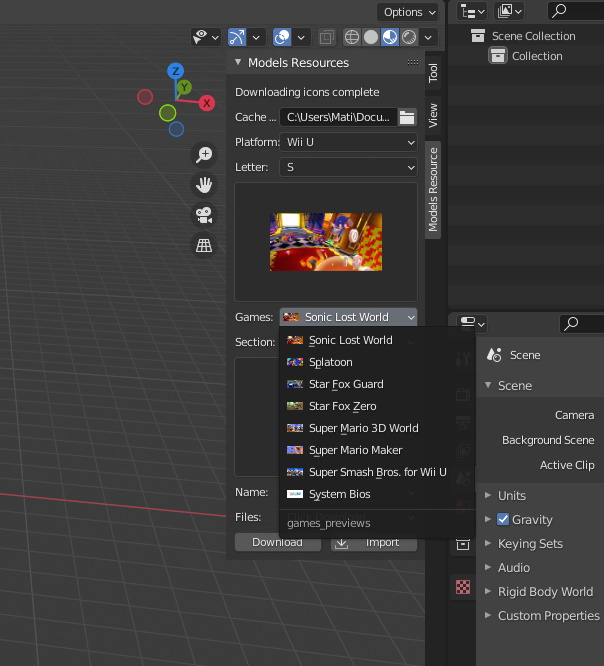This screenshot has height=666, width=604.
Task: Click the outliner search field
Action: pyautogui.click(x=576, y=11)
